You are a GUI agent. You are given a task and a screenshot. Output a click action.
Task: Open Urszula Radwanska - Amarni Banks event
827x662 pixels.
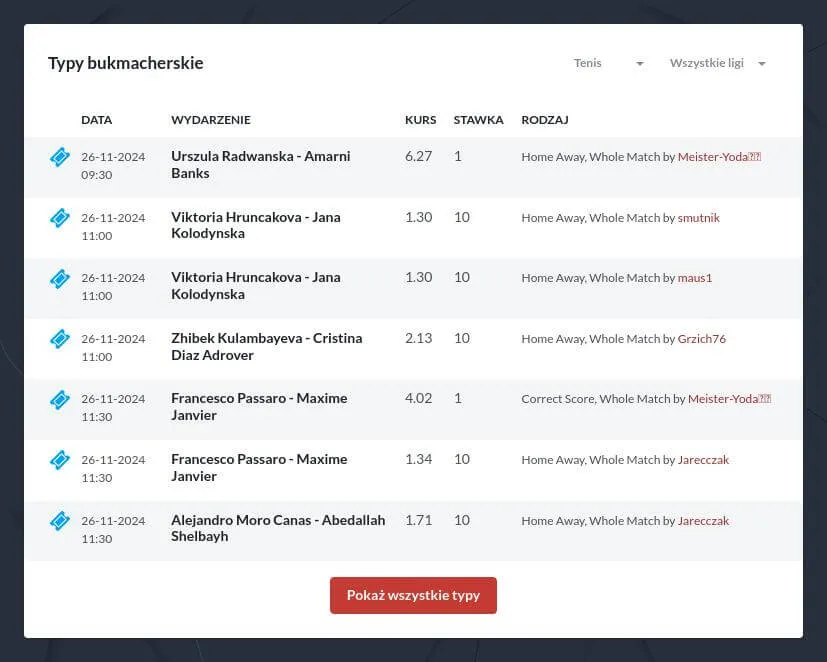point(260,165)
